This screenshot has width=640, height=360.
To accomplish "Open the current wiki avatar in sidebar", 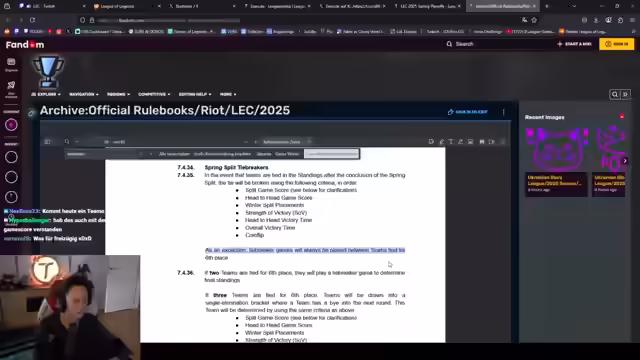I will pos(11,124).
